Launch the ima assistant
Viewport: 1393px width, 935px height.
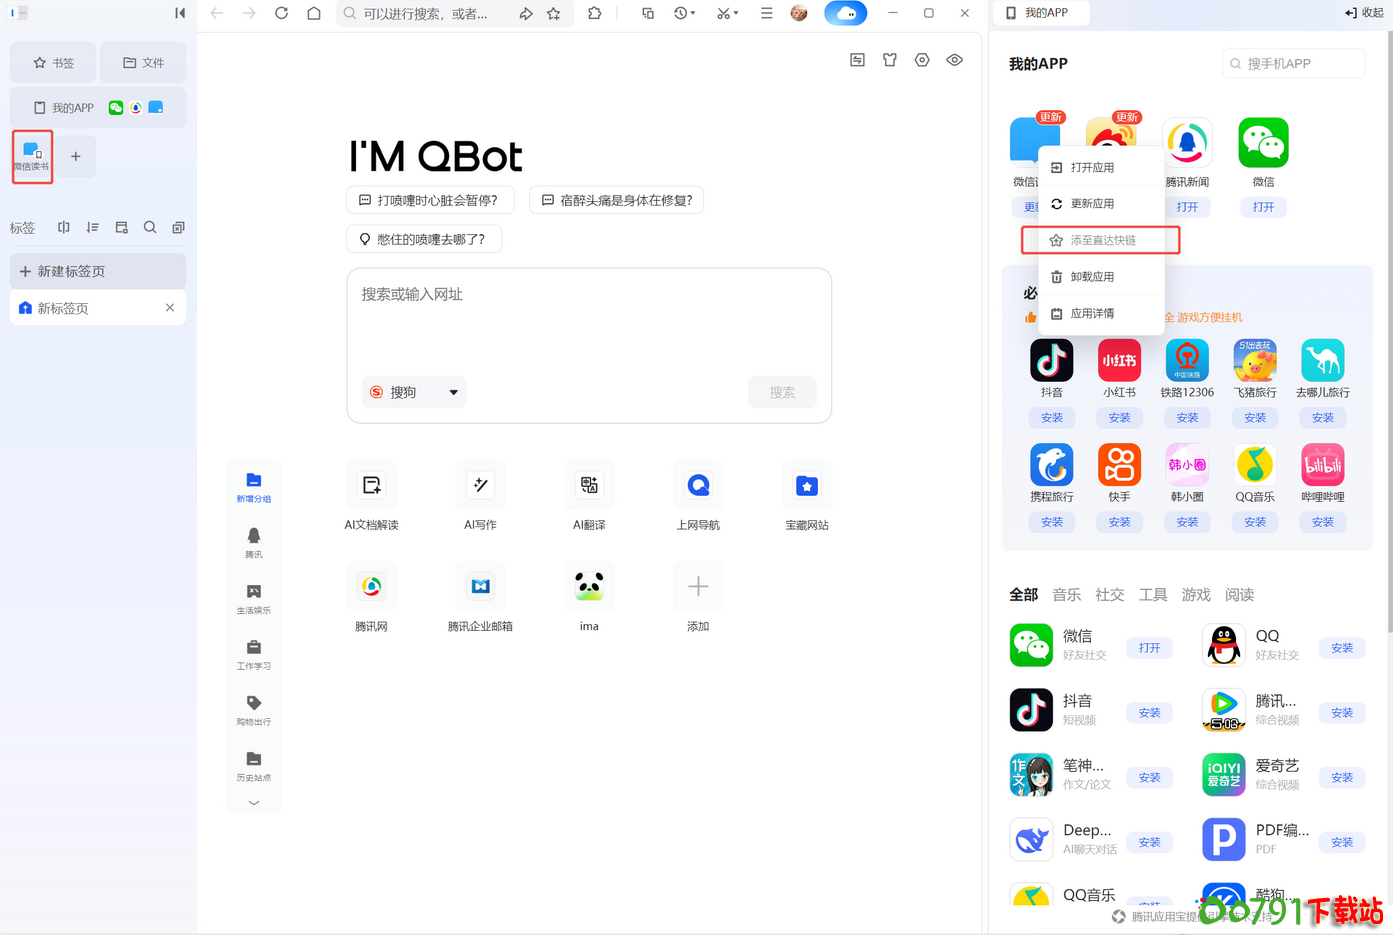(589, 597)
